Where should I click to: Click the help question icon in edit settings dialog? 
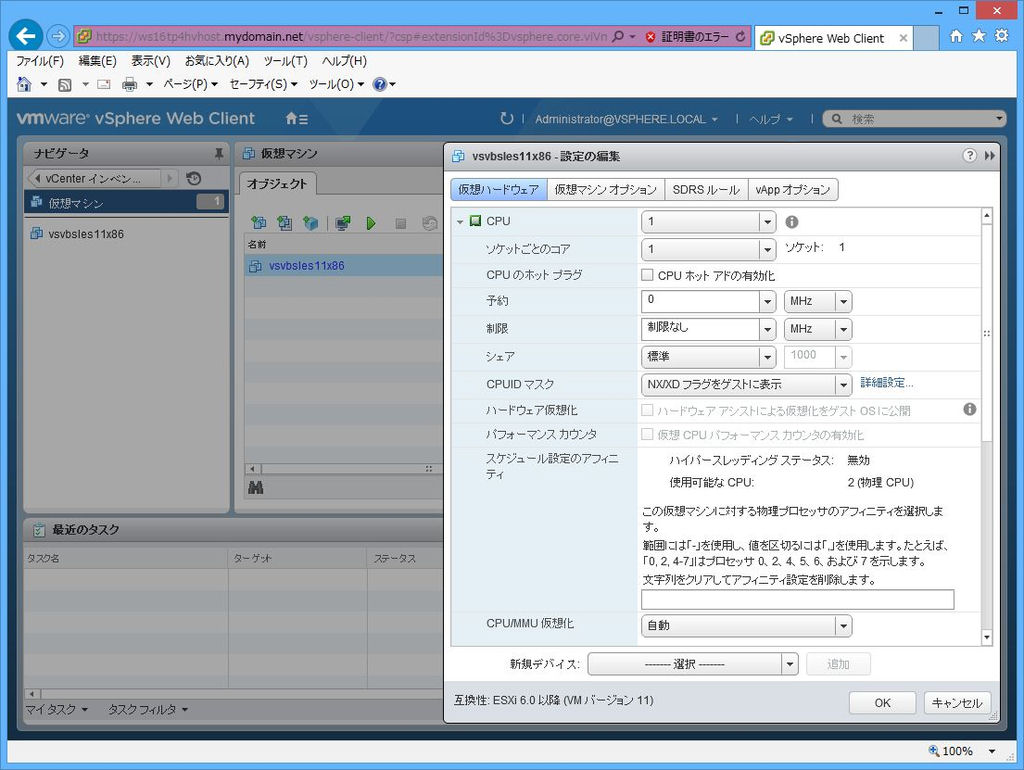(969, 155)
